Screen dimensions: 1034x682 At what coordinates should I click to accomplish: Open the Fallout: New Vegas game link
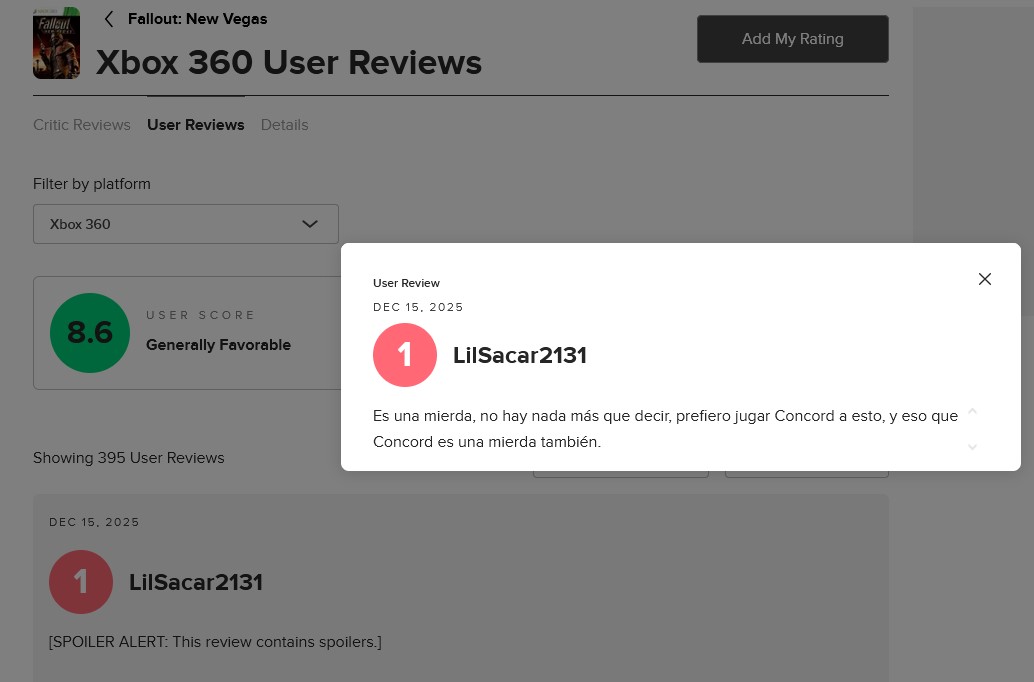coord(197,19)
